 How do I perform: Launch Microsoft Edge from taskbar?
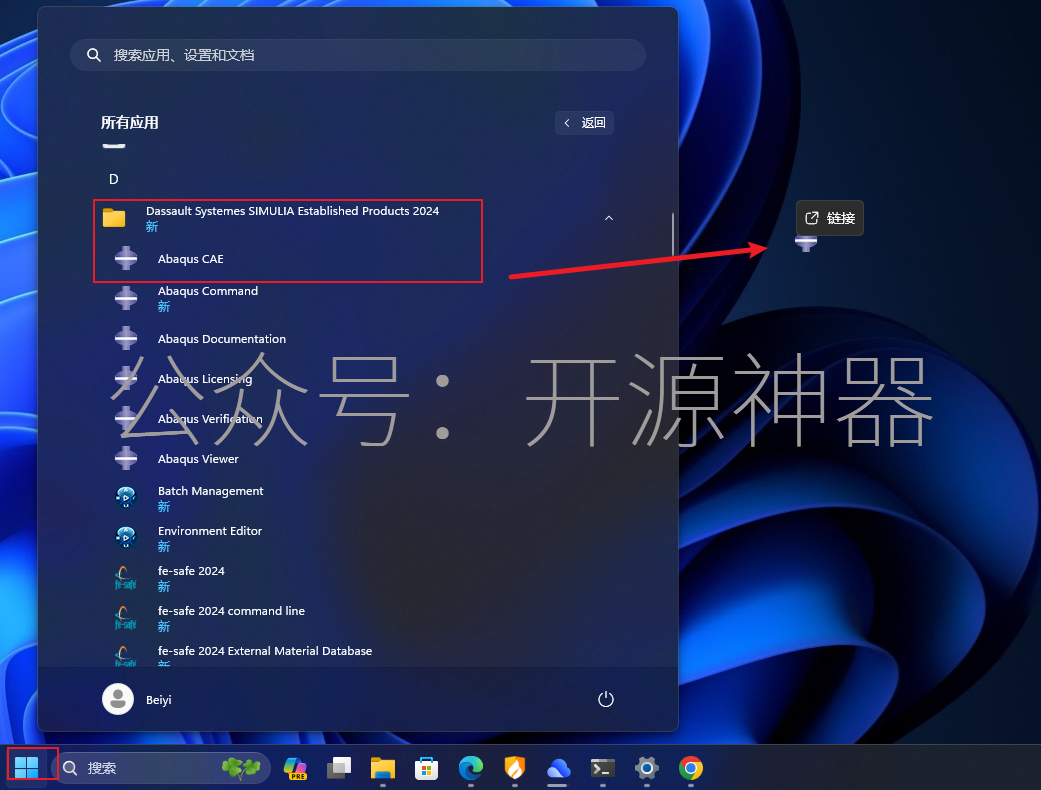(x=471, y=768)
